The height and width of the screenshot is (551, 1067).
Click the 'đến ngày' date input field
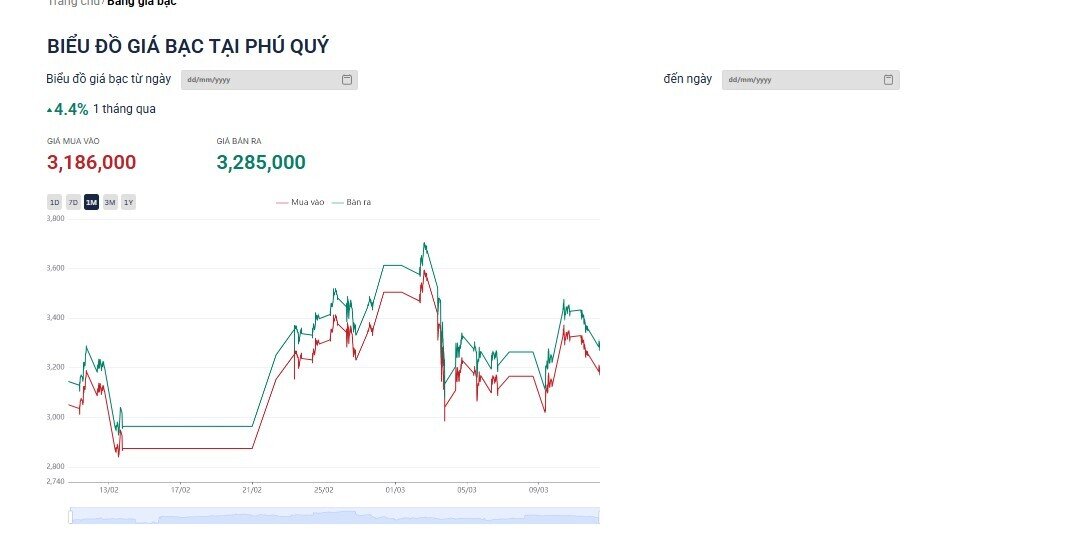(x=800, y=80)
